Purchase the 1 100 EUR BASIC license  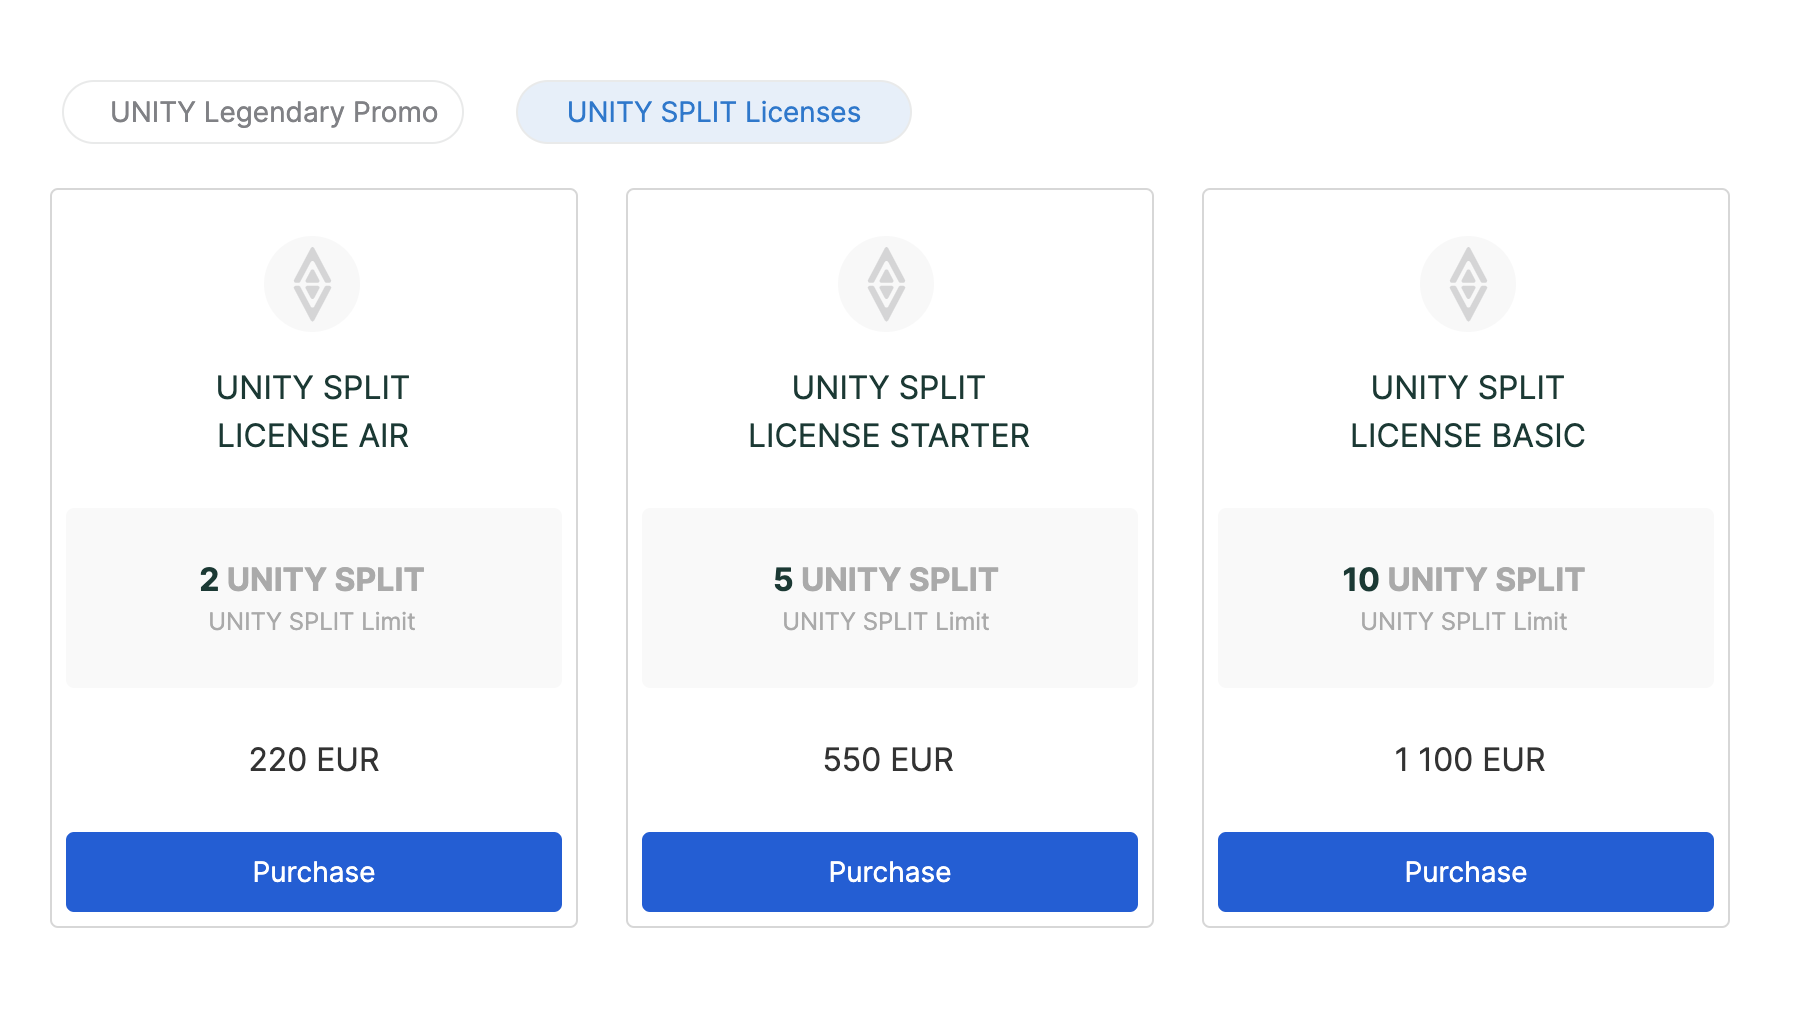(1465, 872)
